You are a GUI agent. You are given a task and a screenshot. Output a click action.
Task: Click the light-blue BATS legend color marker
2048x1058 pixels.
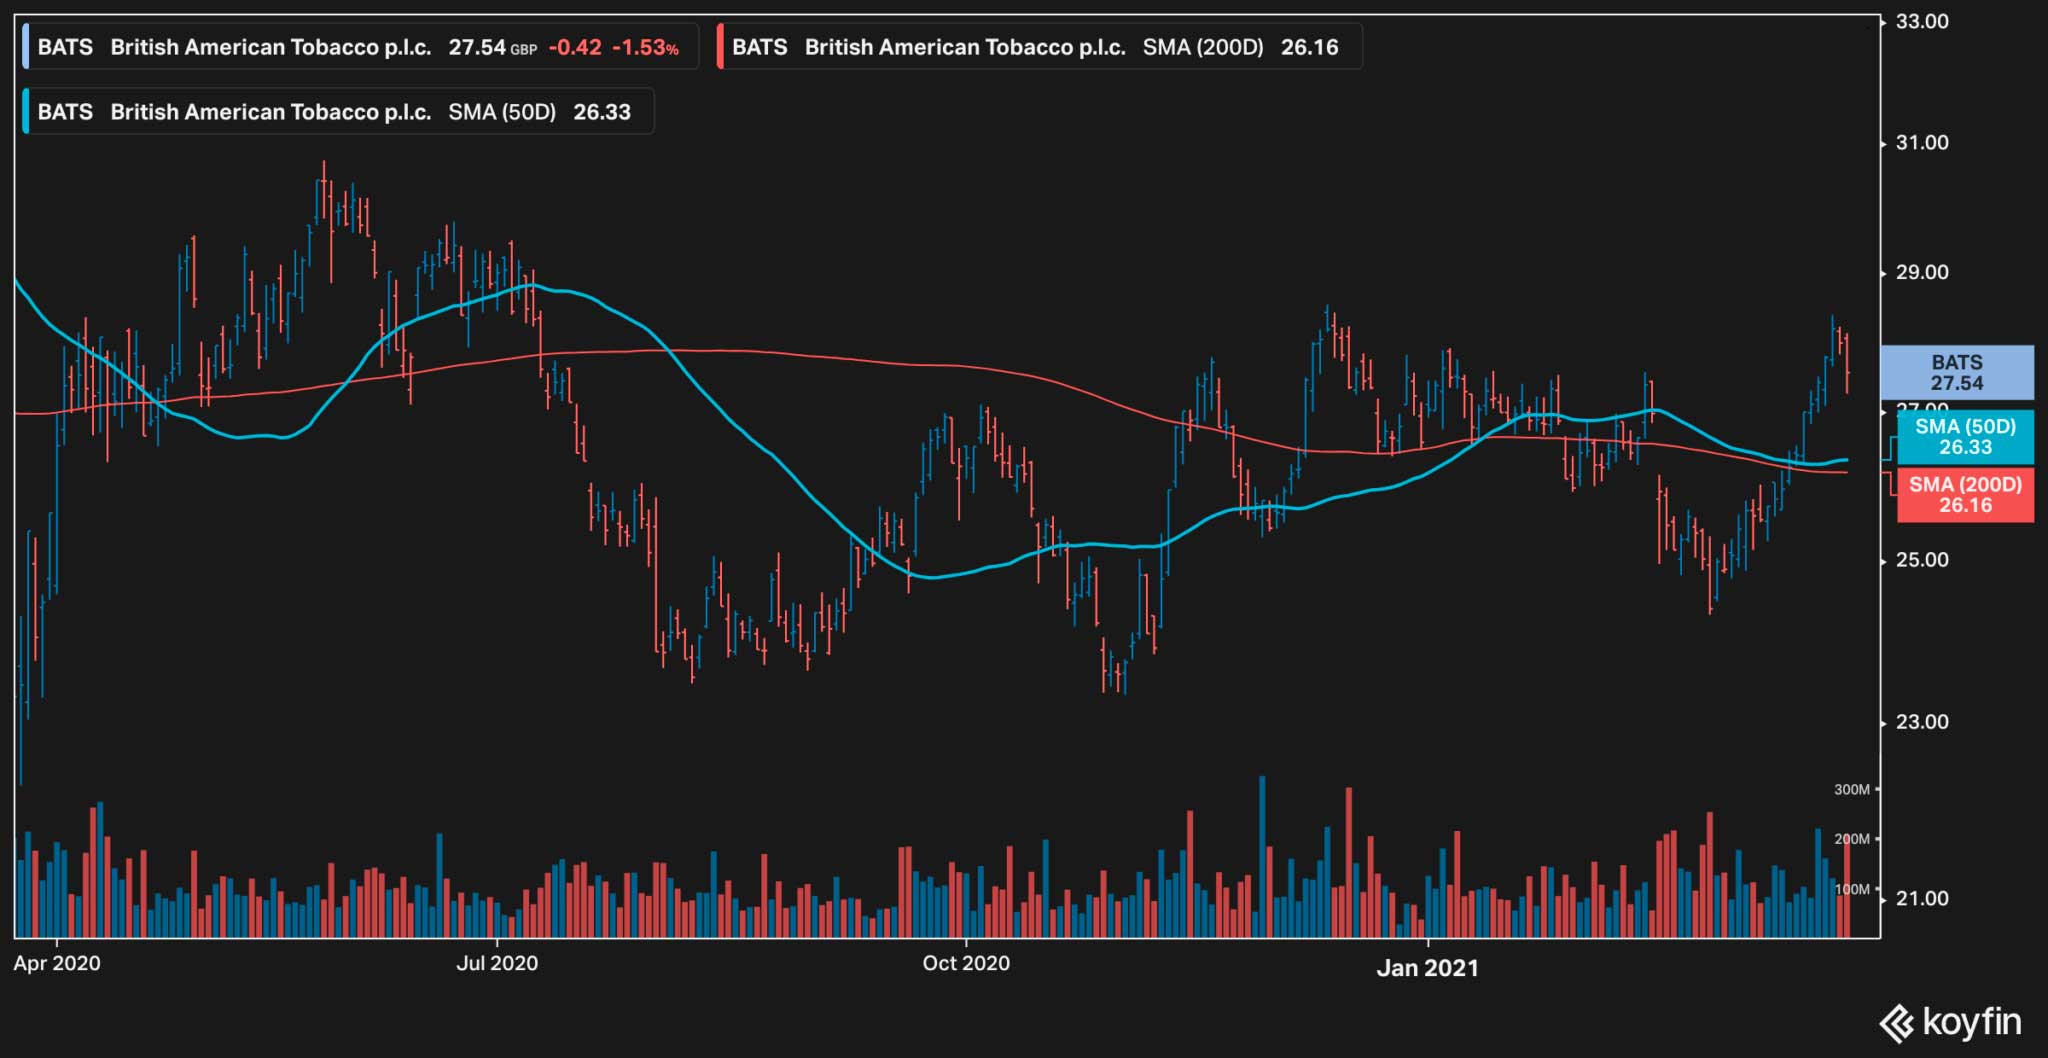(26, 47)
